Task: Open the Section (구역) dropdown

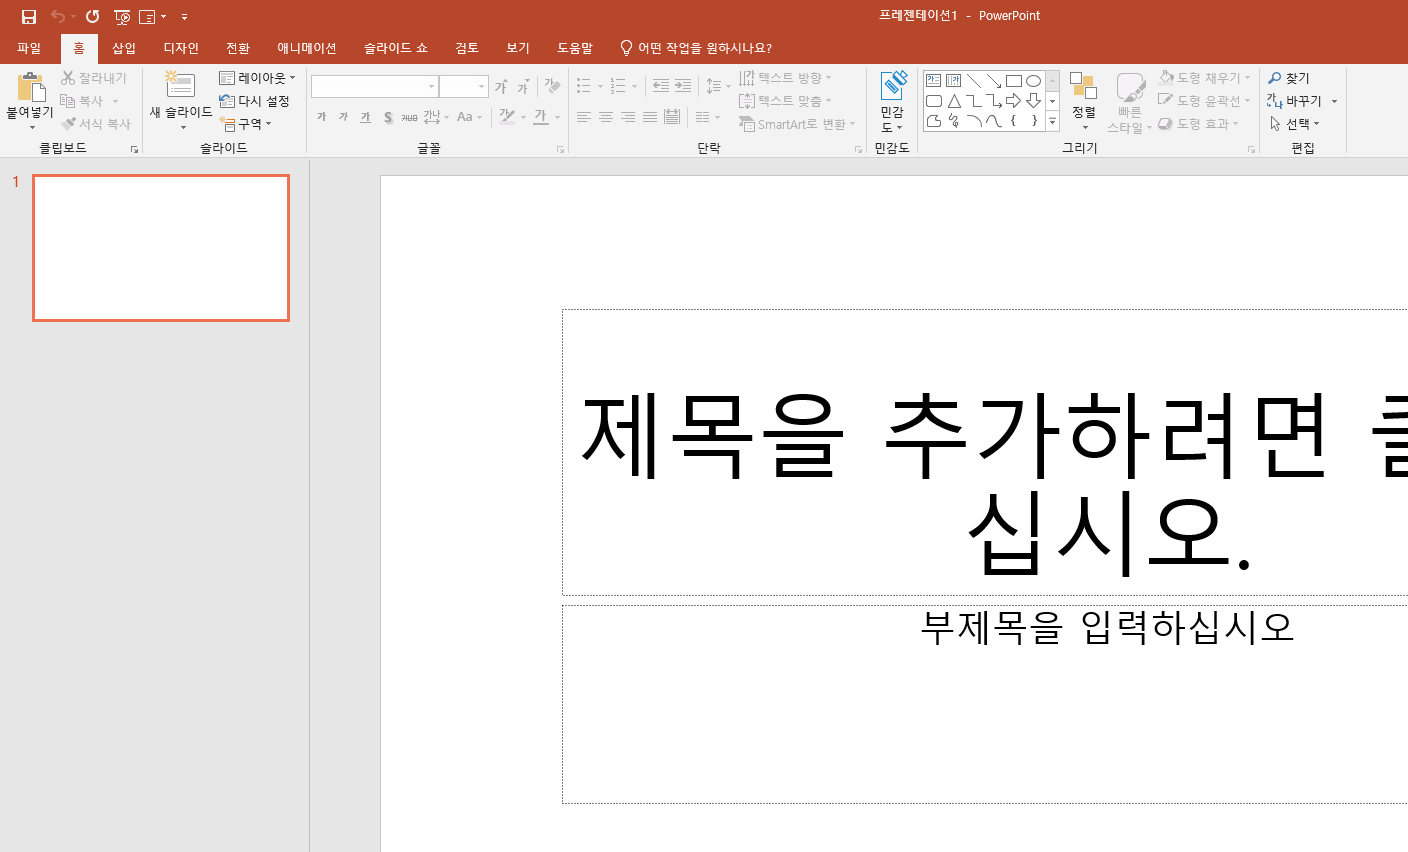Action: [246, 124]
